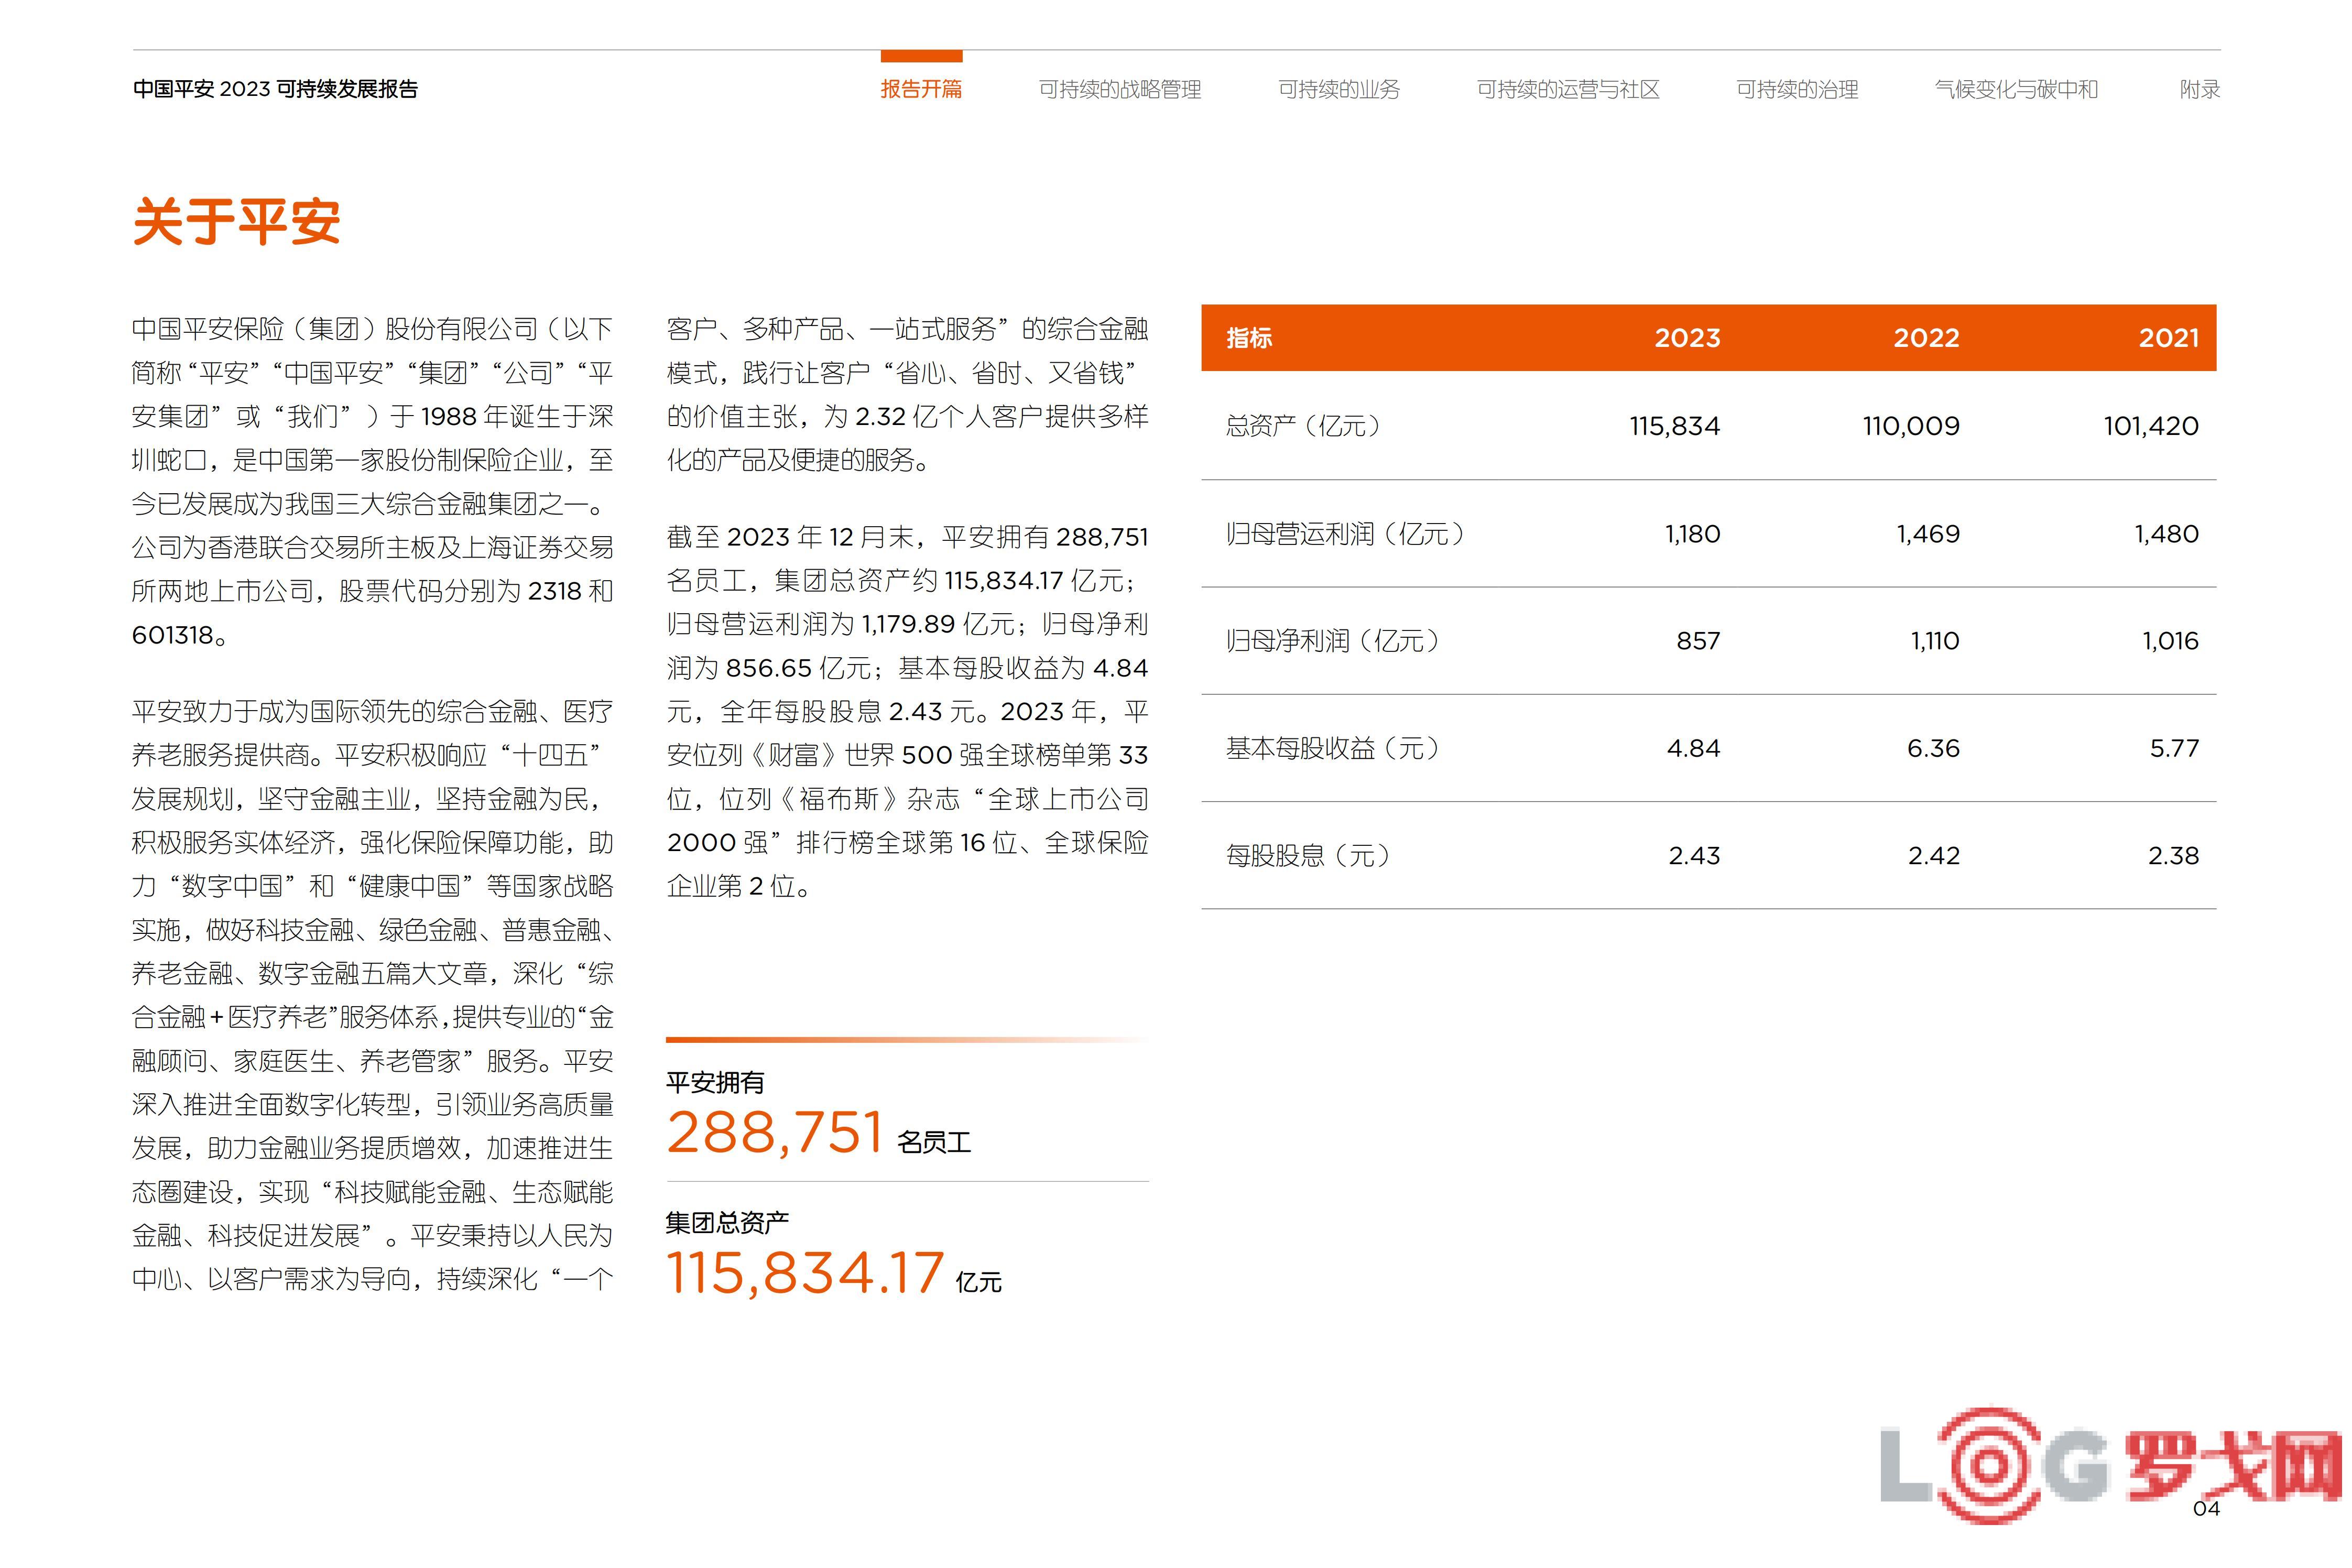Select the 可持续的治理 tab
The image size is (2352, 1568).
coord(1796,89)
